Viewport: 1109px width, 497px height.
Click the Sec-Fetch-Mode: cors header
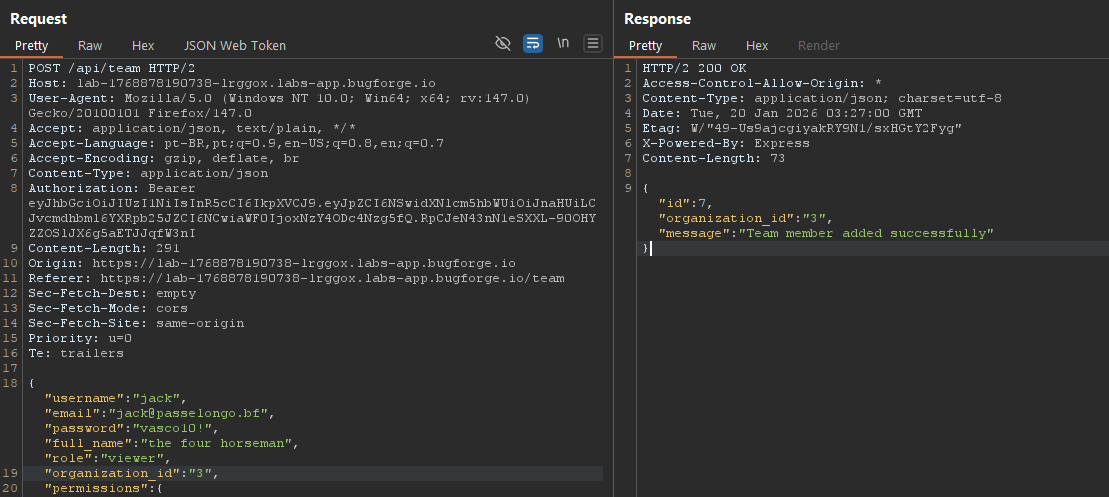108,308
